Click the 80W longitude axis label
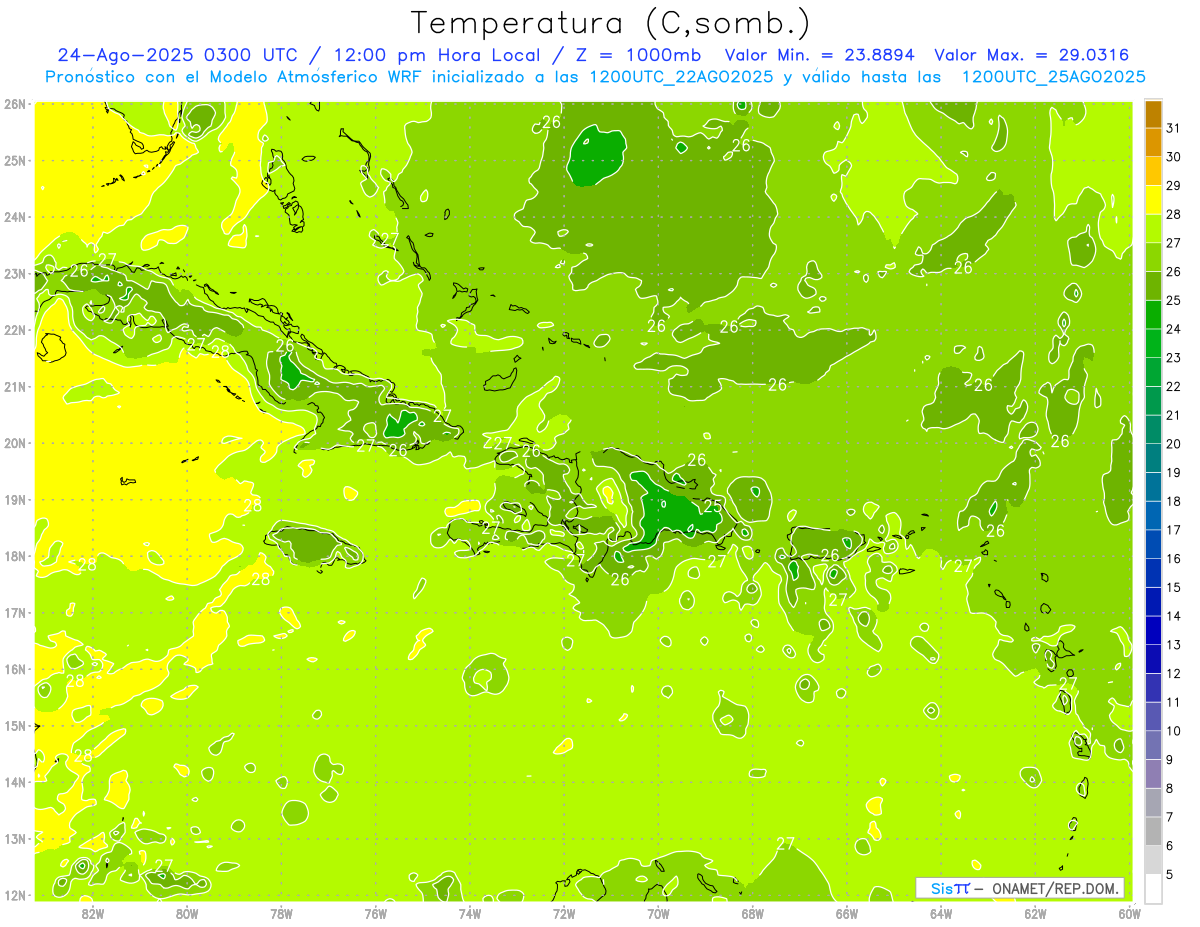Viewport: 1200px width, 927px height. [x=187, y=913]
